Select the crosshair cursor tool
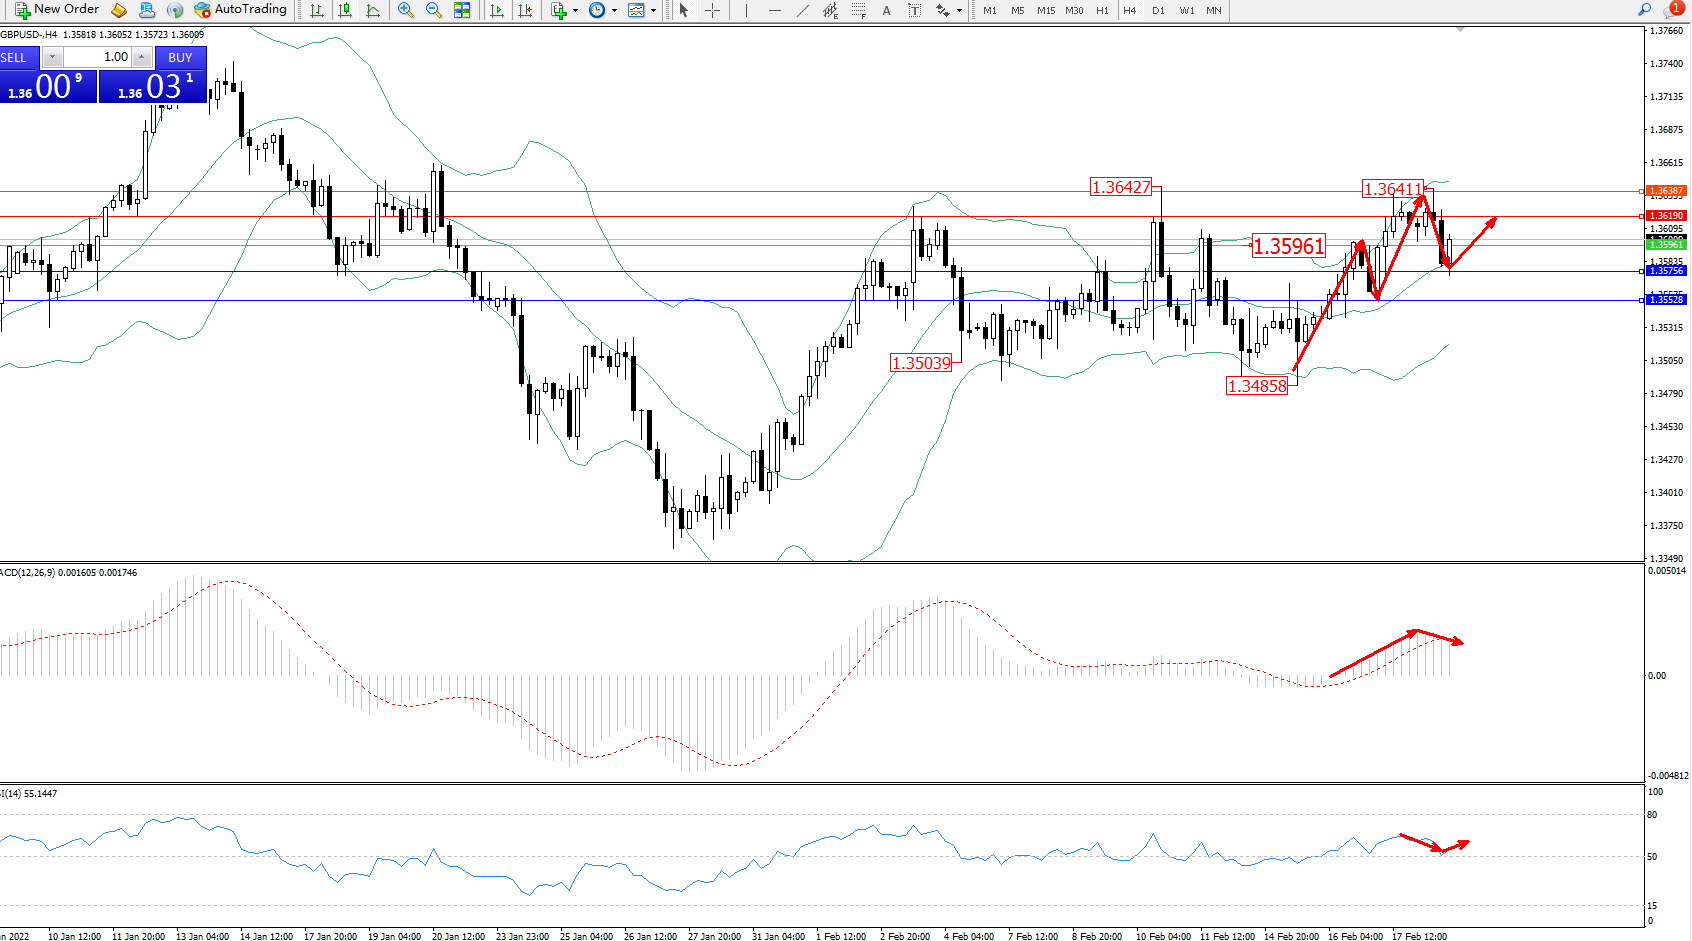 click(712, 10)
